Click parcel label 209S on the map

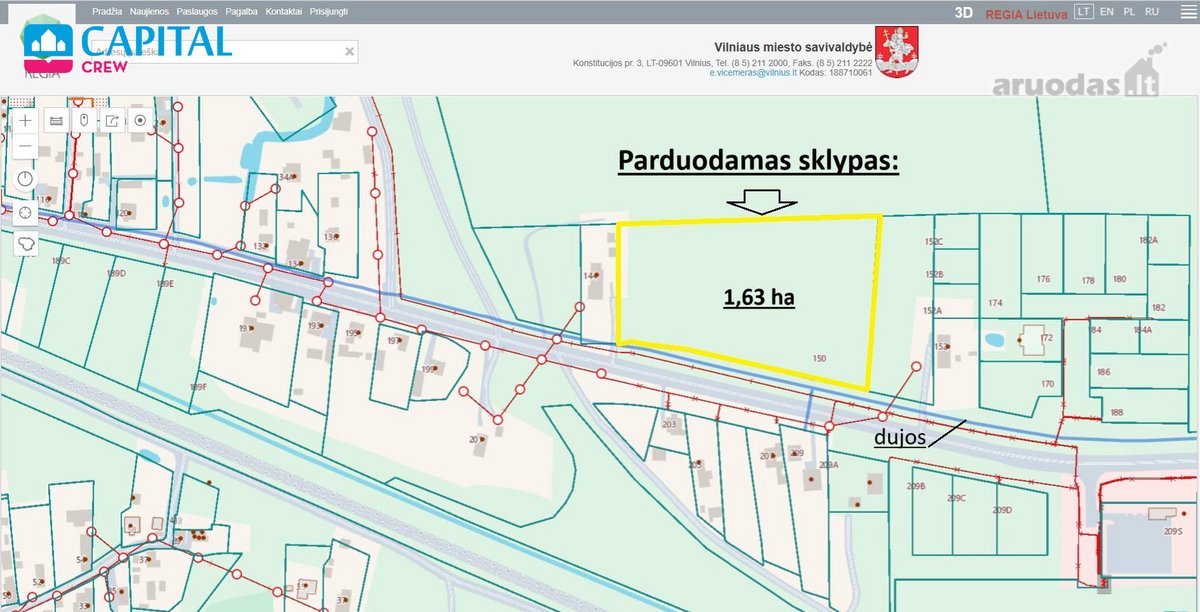click(x=1173, y=531)
